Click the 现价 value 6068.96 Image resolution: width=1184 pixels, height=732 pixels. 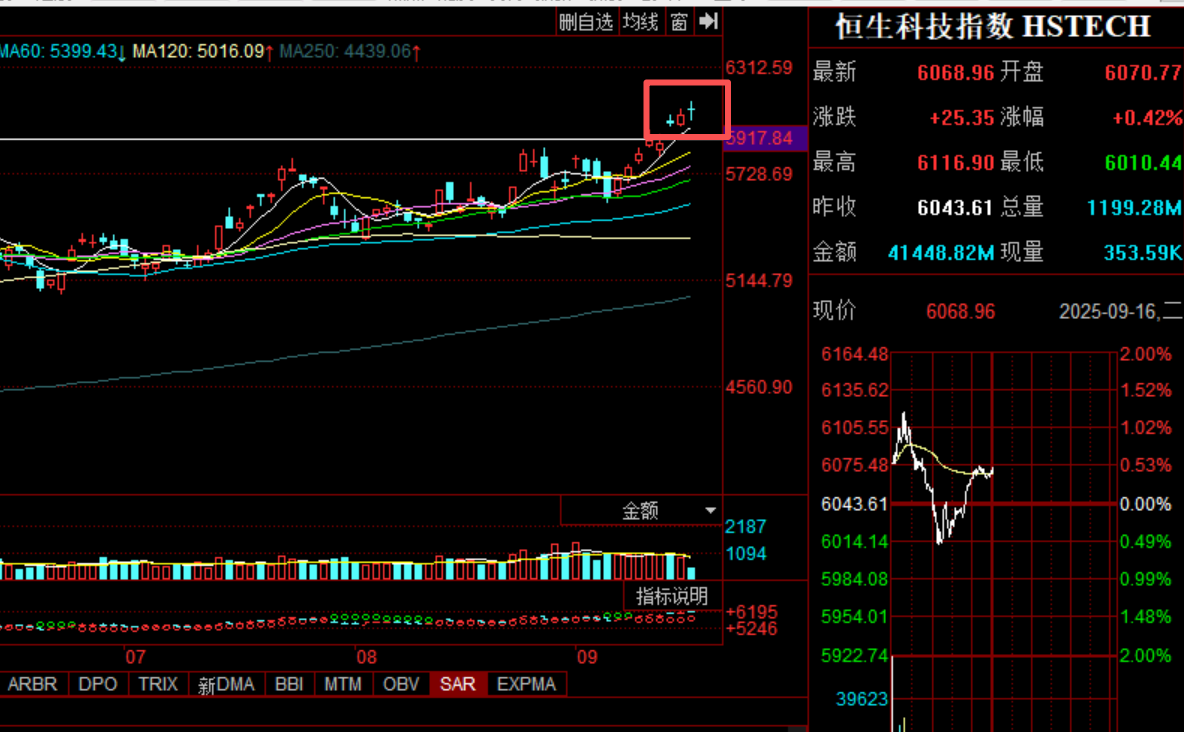pyautogui.click(x=960, y=311)
